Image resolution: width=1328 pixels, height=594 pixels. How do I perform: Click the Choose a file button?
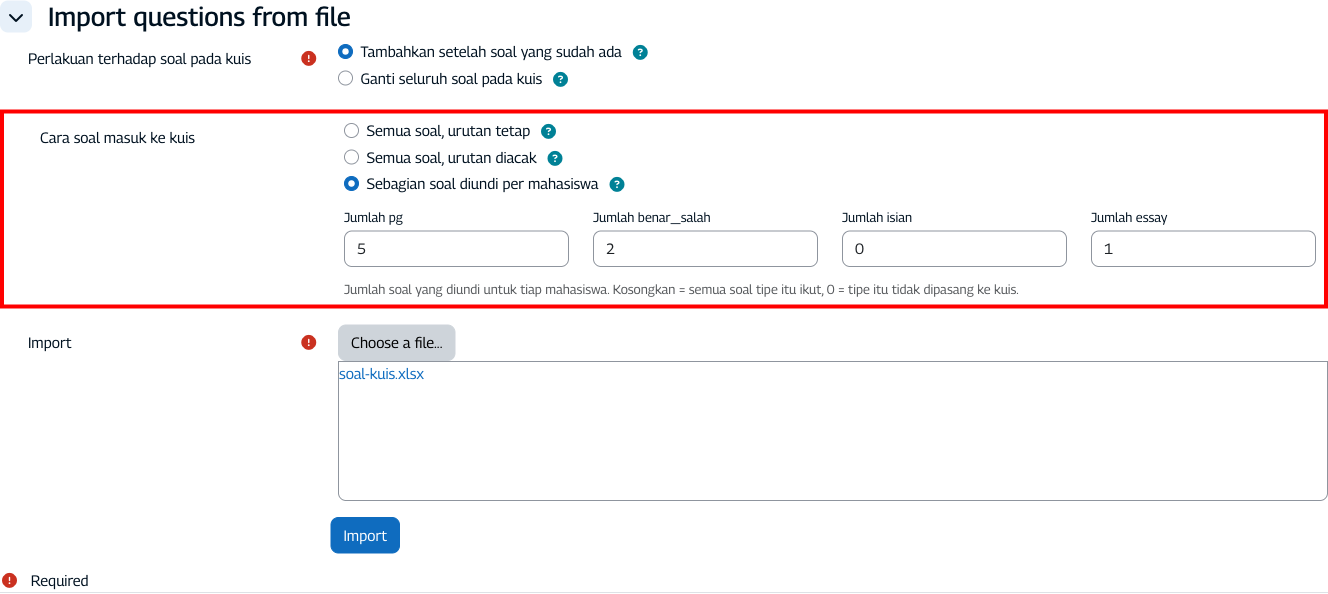point(396,343)
